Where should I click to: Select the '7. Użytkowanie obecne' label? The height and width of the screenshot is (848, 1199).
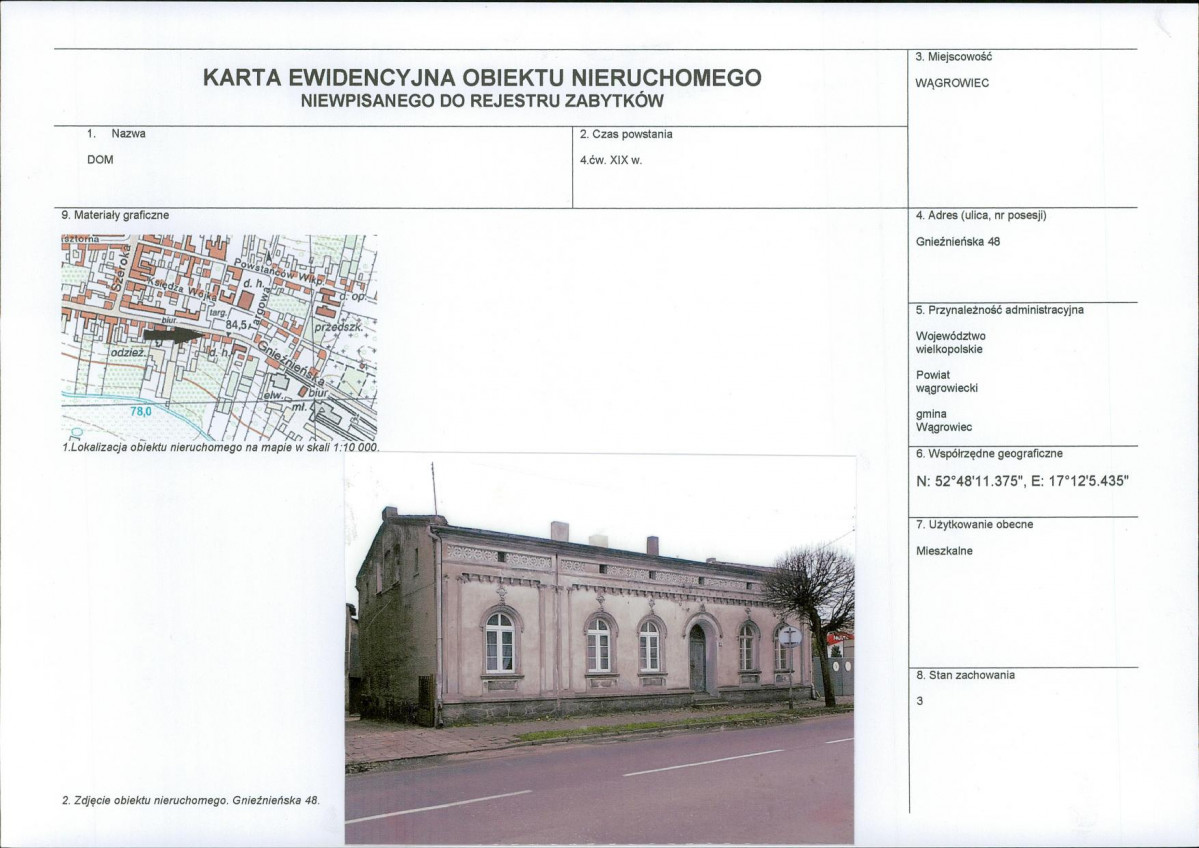tap(974, 525)
